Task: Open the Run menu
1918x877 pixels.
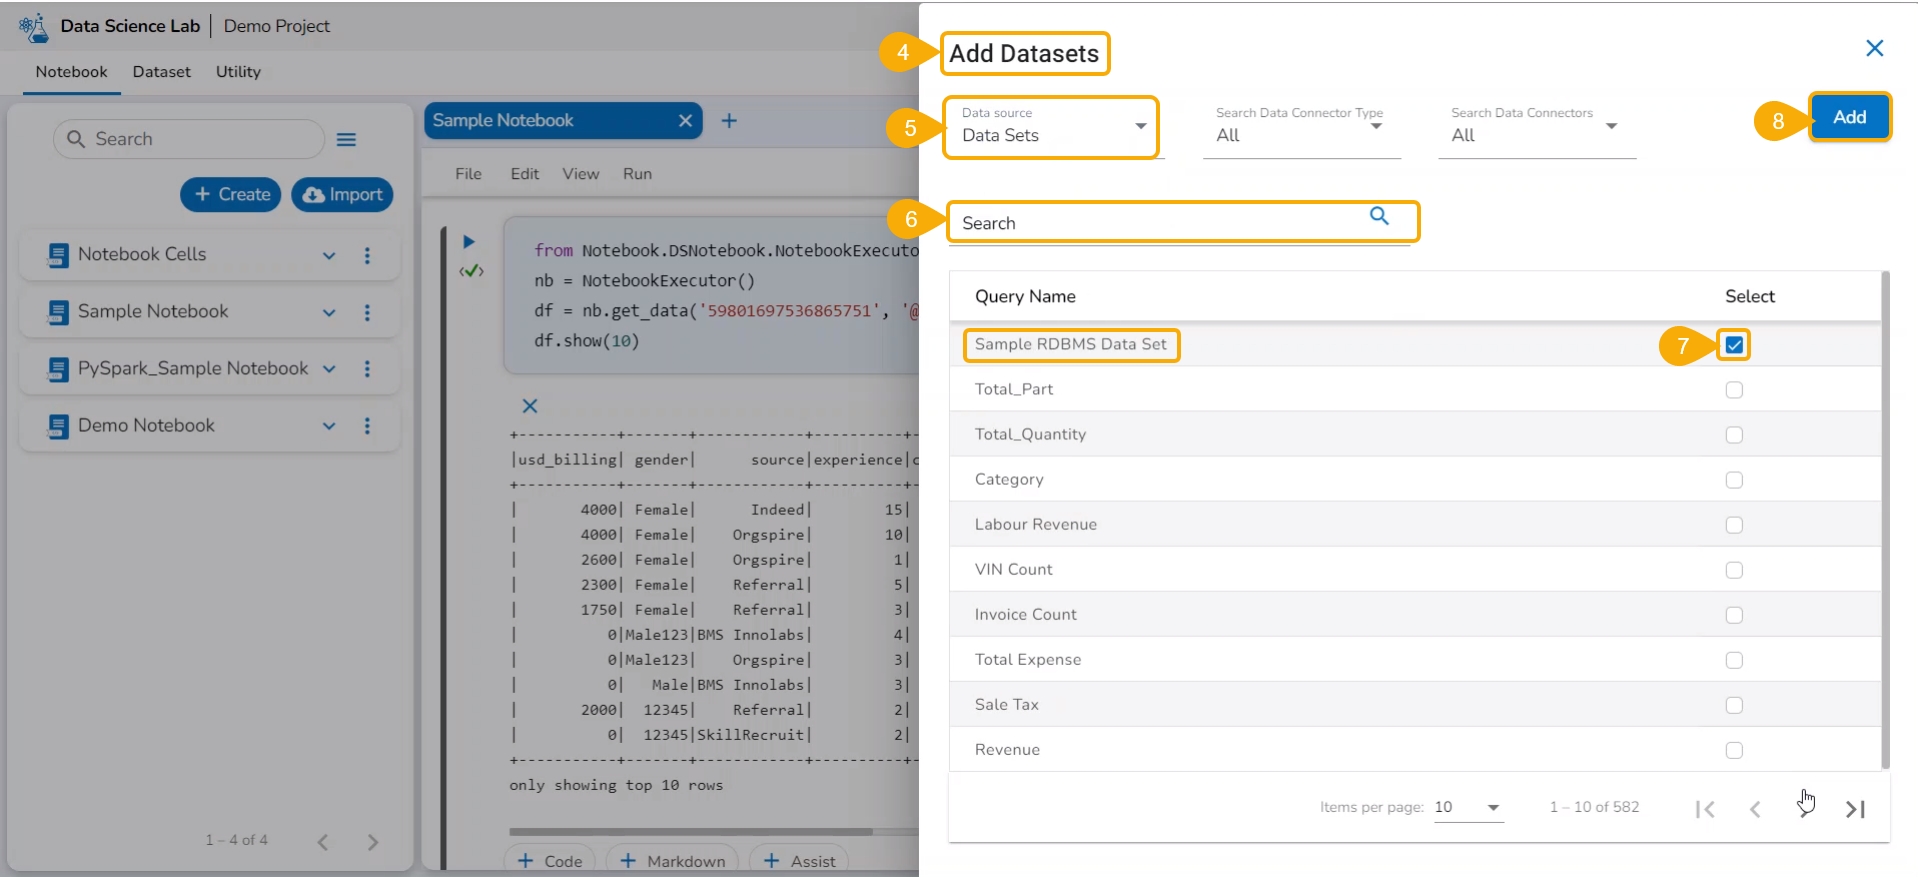Action: (x=637, y=174)
